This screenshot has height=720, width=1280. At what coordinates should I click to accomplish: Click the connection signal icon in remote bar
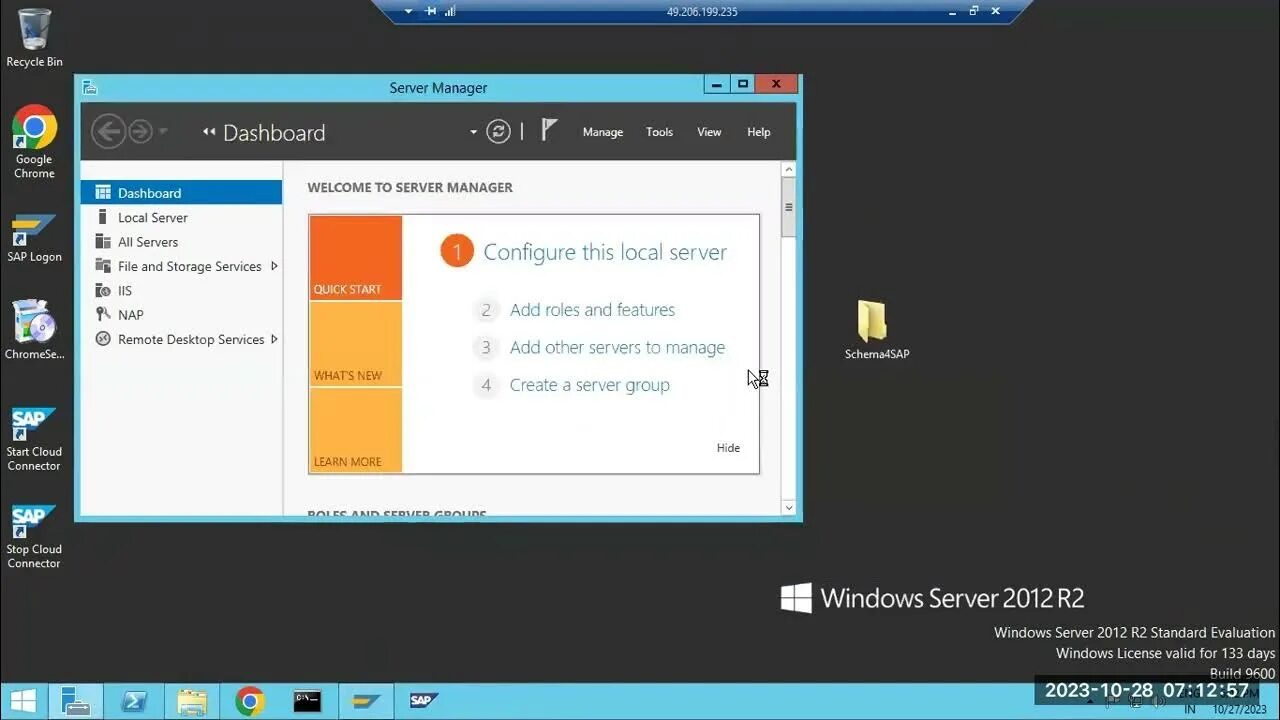coord(450,11)
